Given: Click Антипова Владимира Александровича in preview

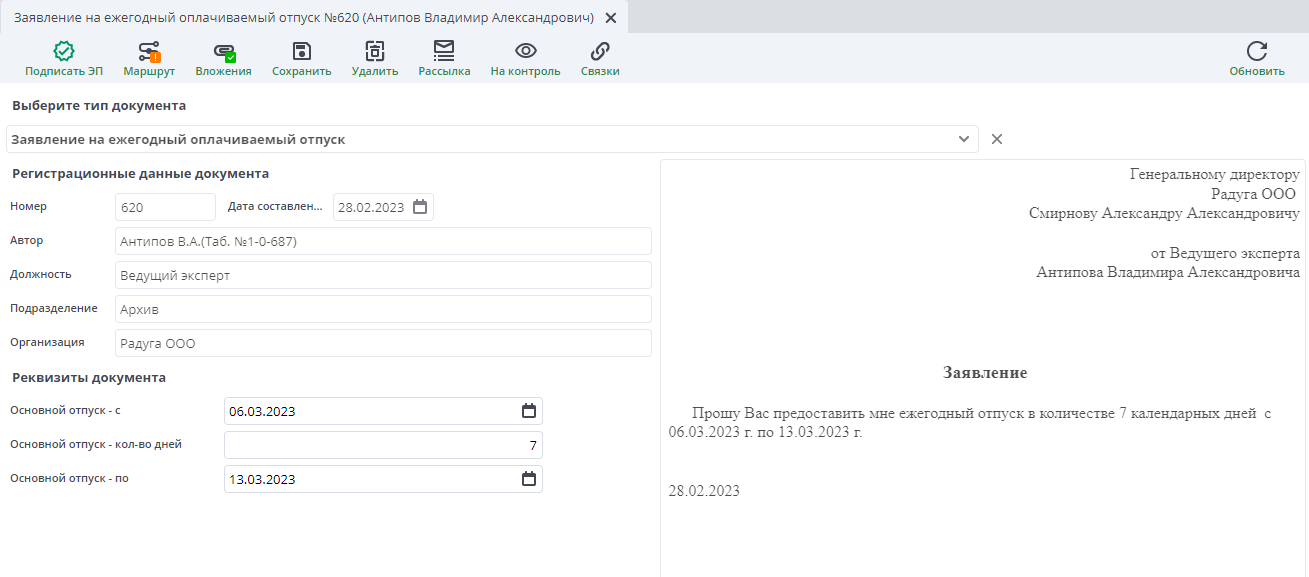Looking at the screenshot, I should [1168, 272].
